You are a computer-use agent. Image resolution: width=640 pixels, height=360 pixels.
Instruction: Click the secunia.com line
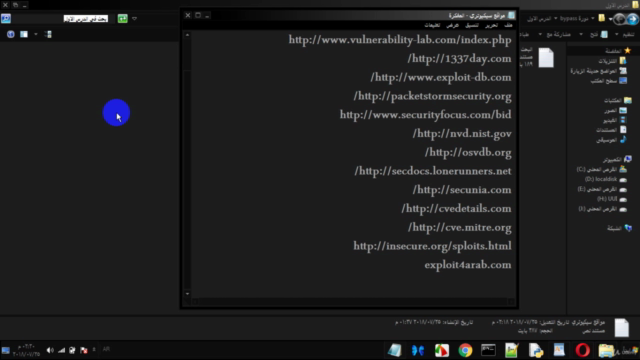pos(462,190)
